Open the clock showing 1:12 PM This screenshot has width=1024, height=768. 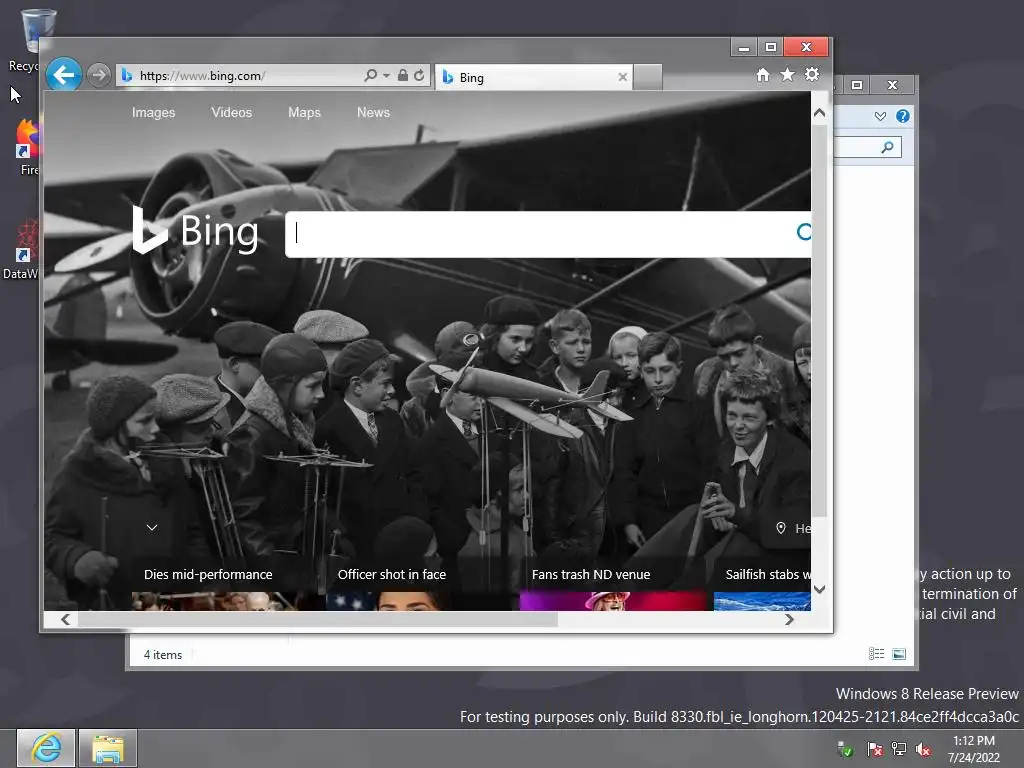click(974, 749)
